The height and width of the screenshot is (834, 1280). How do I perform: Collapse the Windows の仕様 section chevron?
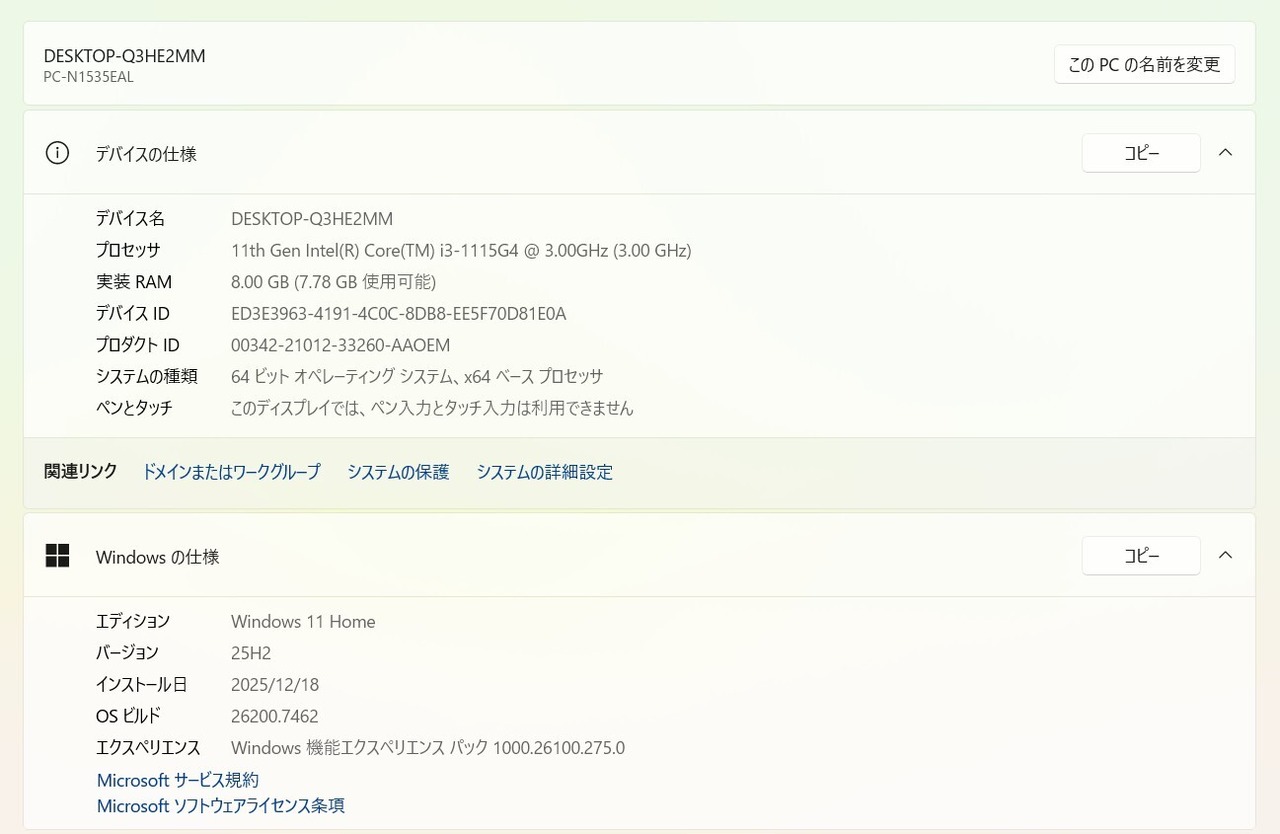point(1225,555)
